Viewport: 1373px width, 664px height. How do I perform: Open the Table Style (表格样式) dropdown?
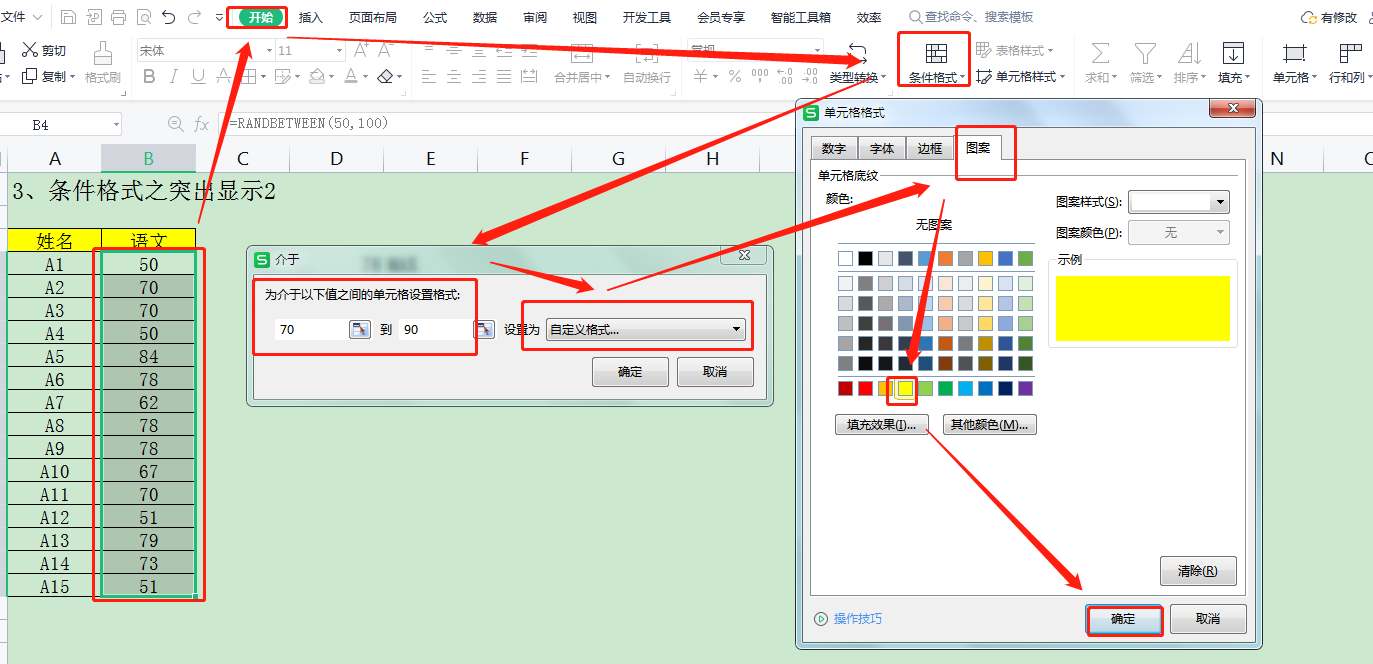click(1015, 50)
